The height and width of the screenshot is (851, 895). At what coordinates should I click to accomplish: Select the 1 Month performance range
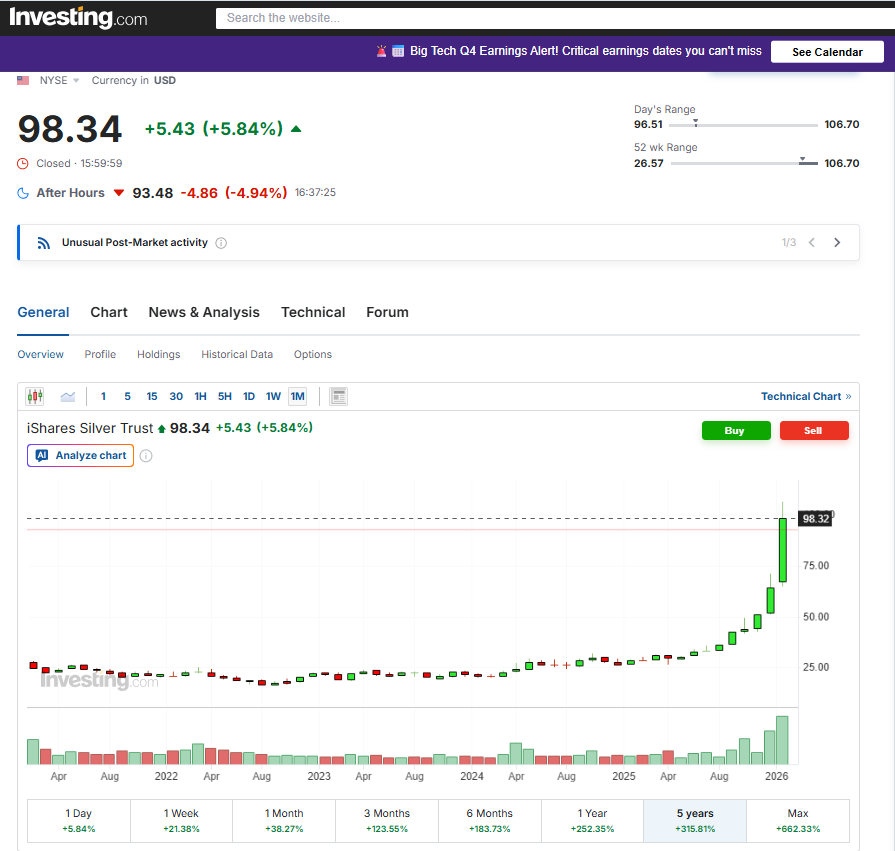[x=284, y=821]
